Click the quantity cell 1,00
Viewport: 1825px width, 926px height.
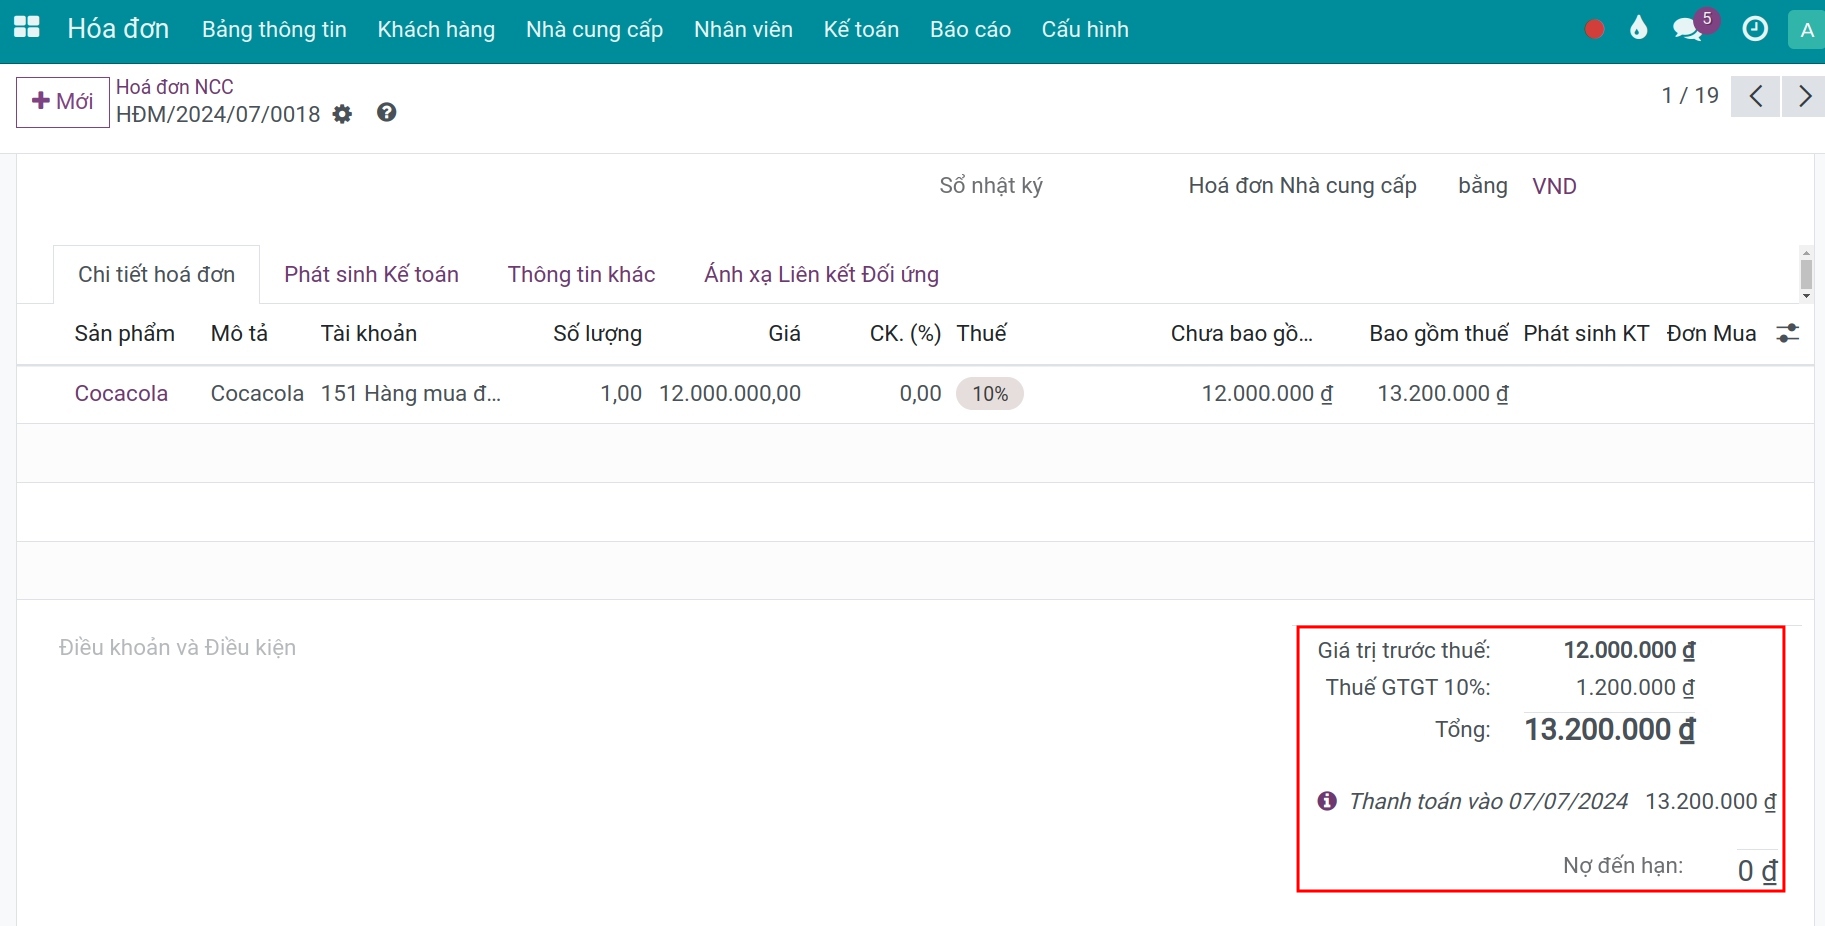[x=621, y=394]
